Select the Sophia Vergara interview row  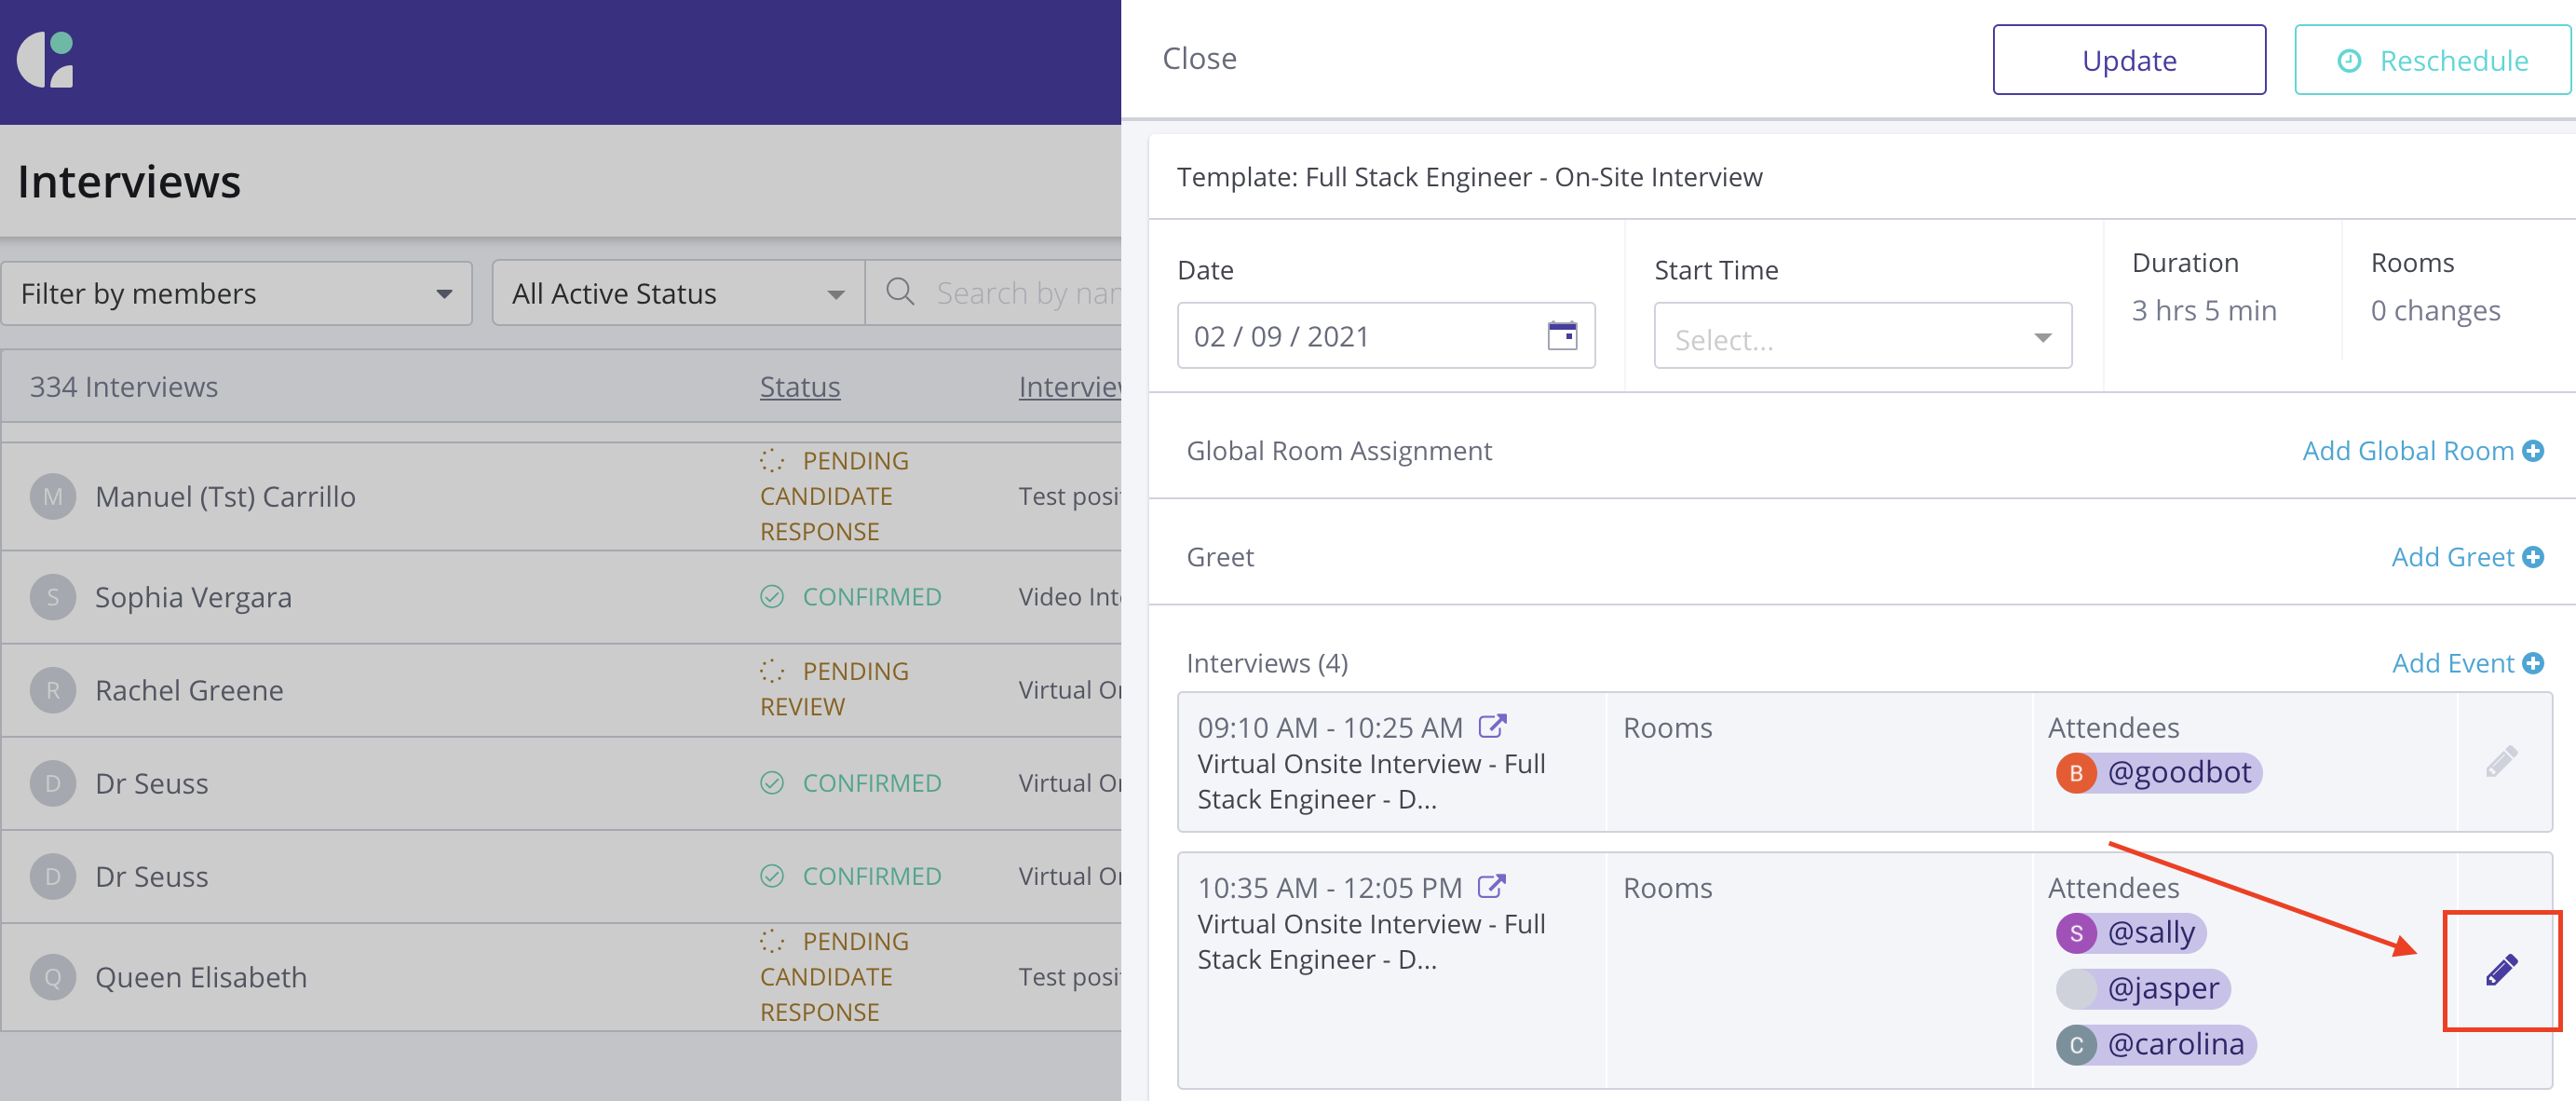click(193, 597)
